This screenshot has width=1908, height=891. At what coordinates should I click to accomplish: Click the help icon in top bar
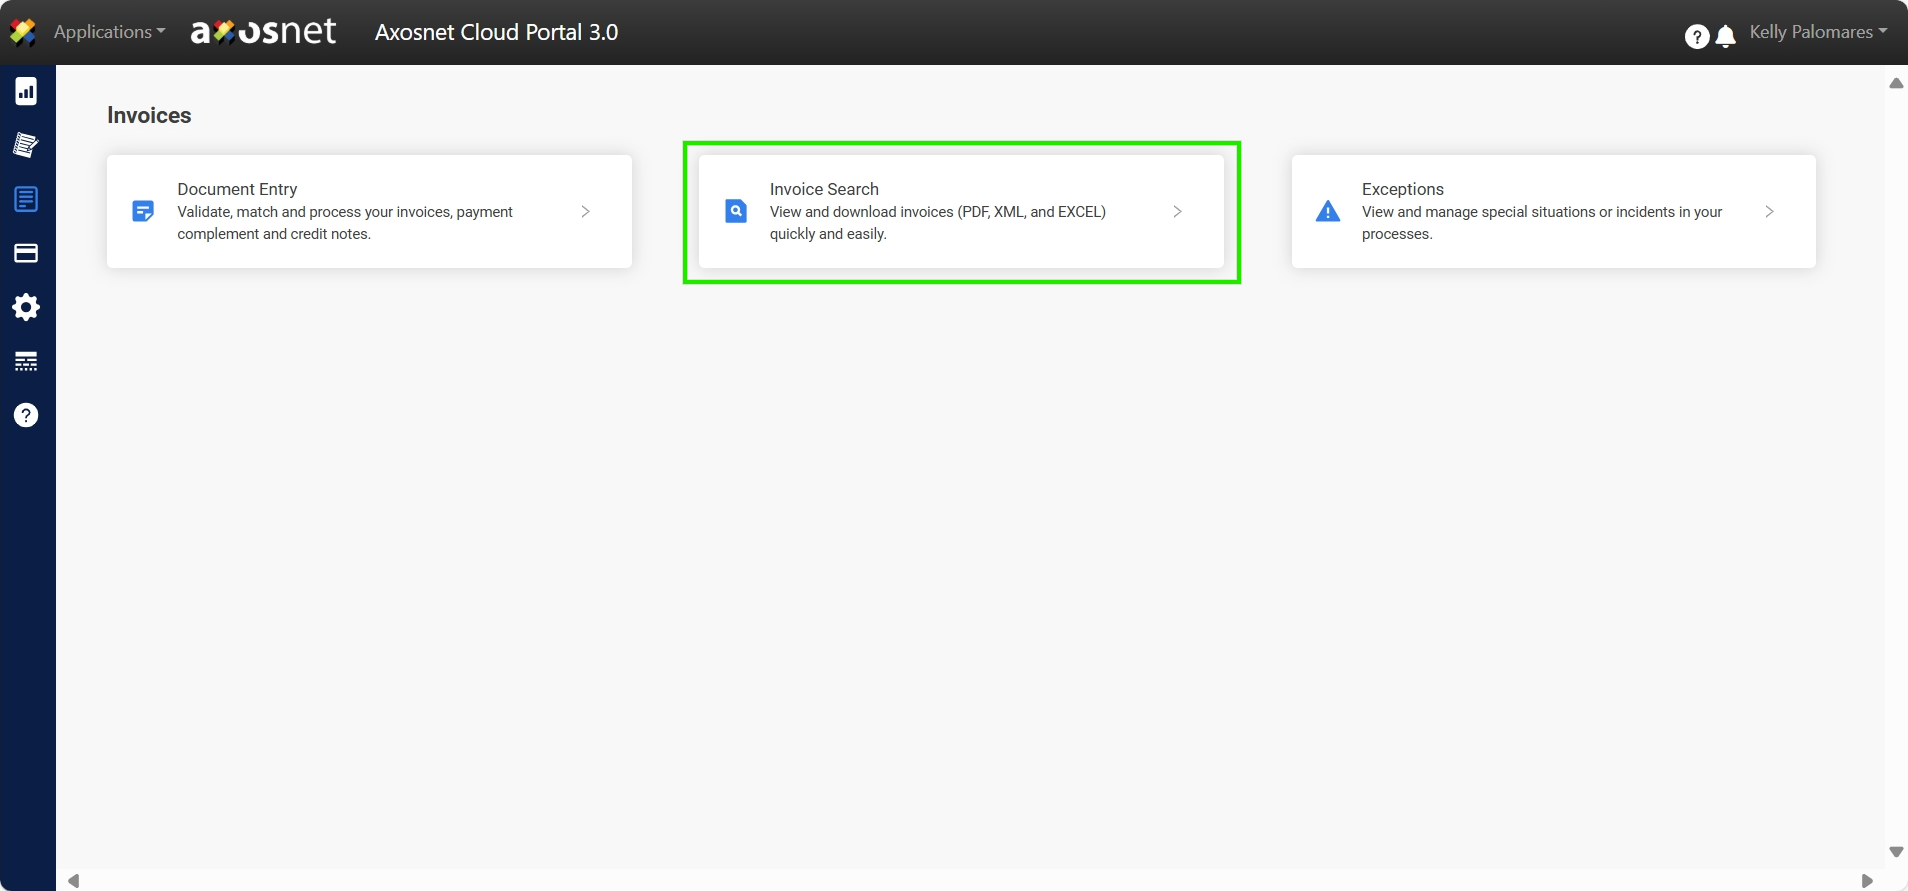1696,37
